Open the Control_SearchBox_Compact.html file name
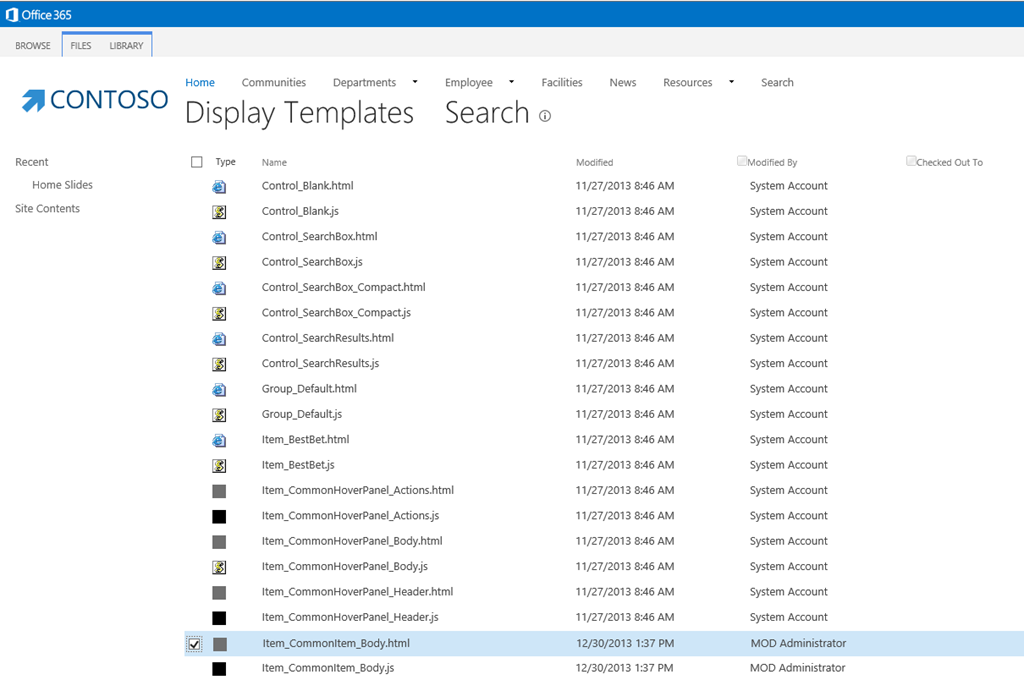 pyautogui.click(x=344, y=287)
